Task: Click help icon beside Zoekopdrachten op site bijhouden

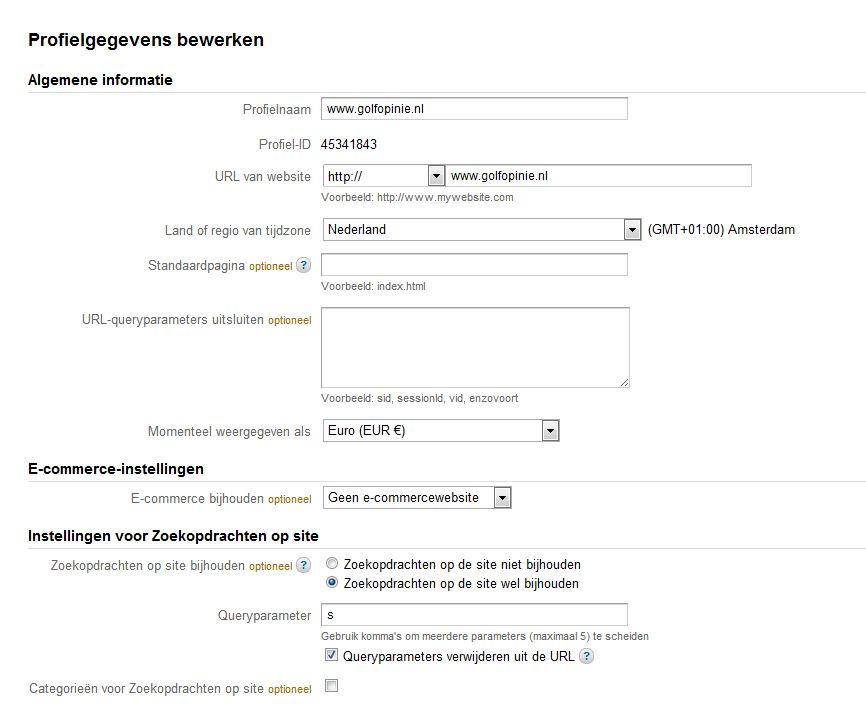Action: point(303,565)
